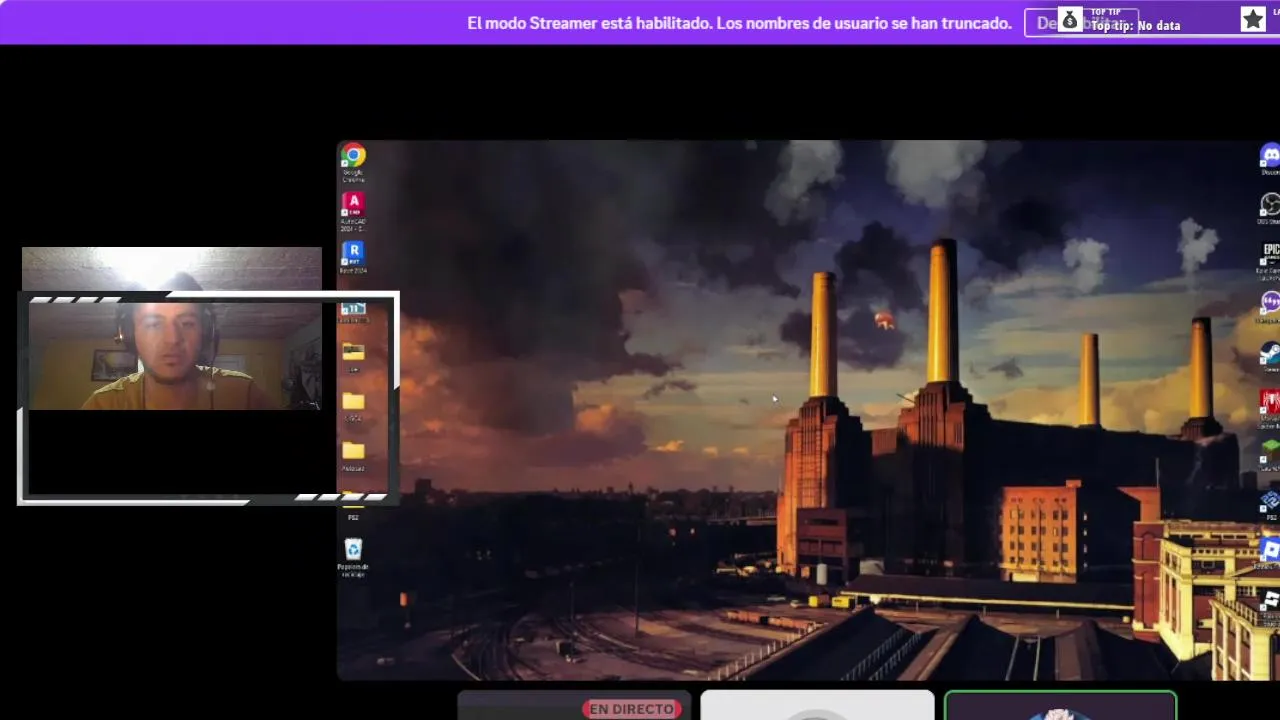1280x720 pixels.
Task: Select the green-outlined participant tile
Action: [x=1060, y=705]
